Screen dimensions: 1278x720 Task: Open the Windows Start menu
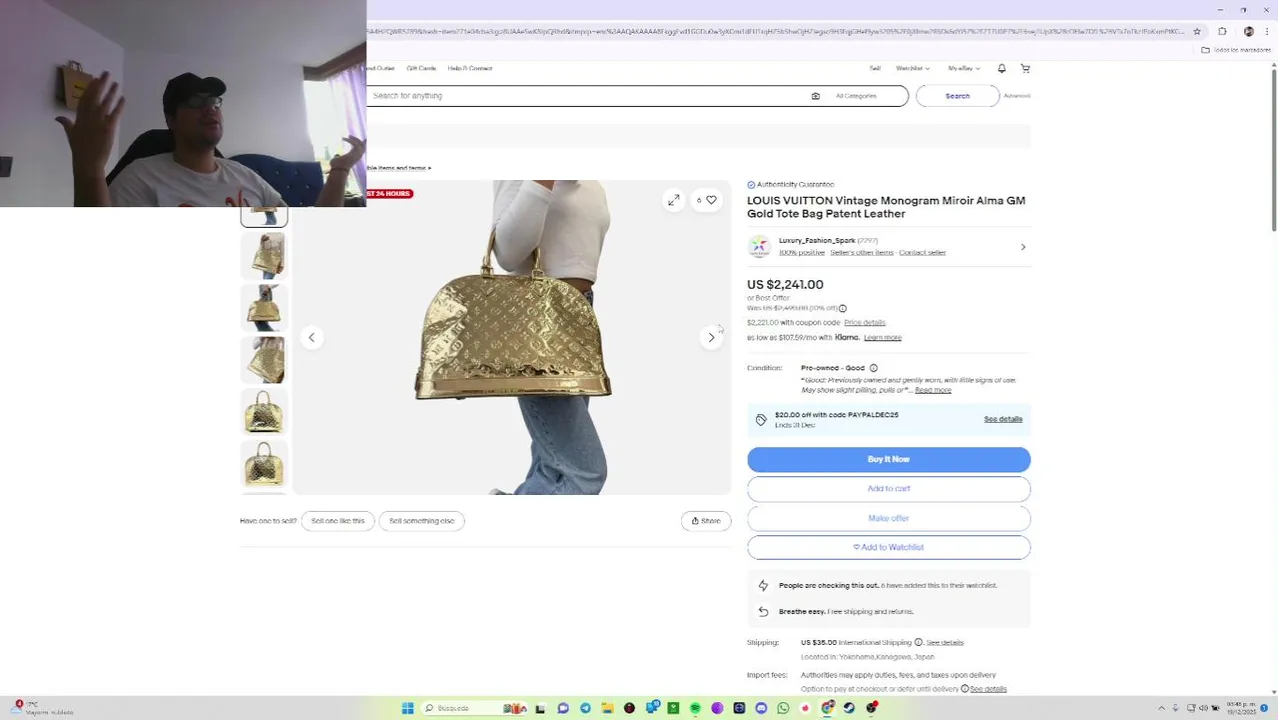(408, 708)
